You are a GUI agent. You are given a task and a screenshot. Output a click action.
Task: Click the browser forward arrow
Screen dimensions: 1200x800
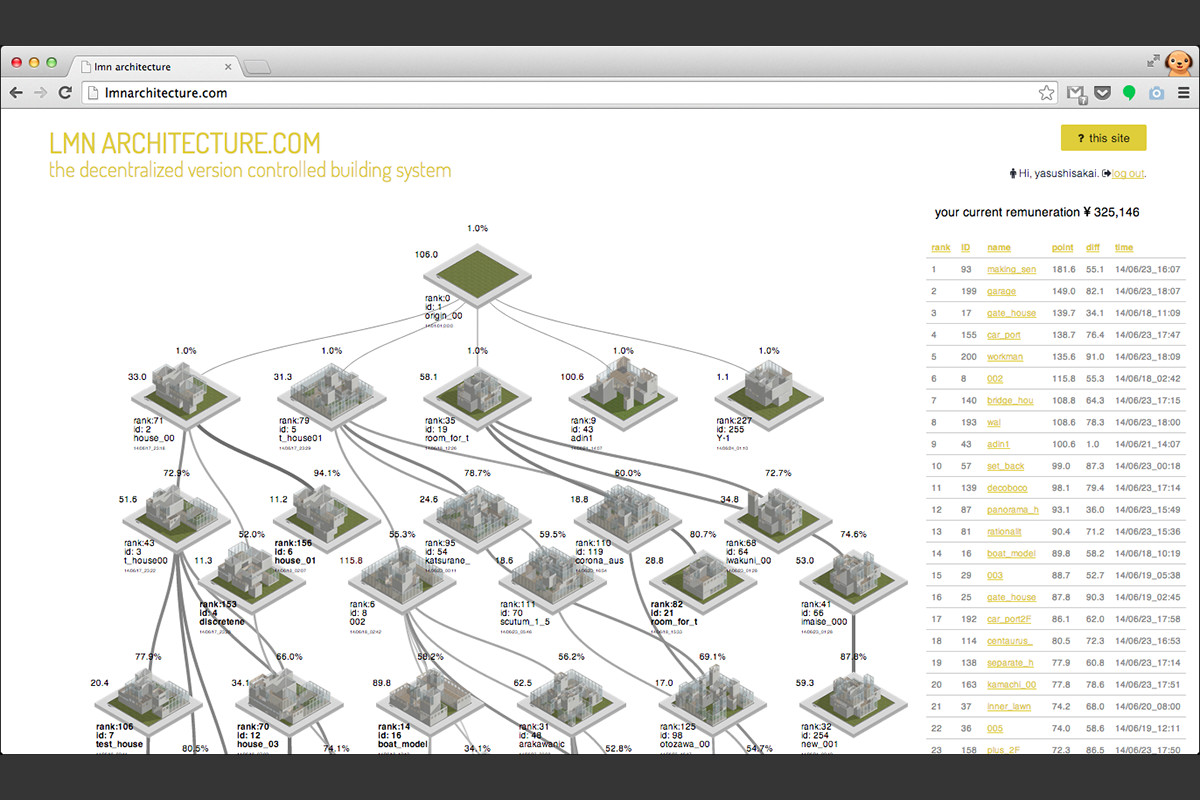[41, 93]
